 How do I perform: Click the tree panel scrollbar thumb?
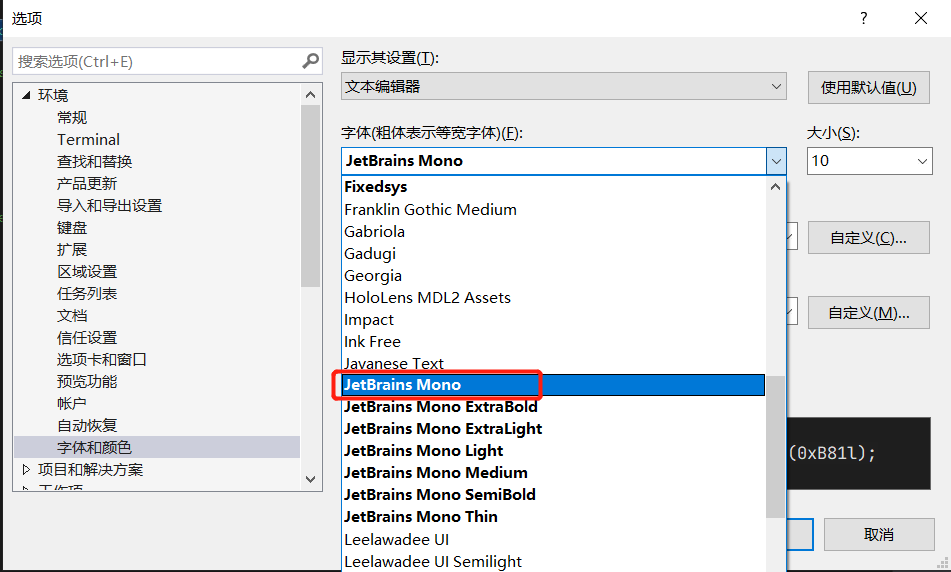point(311,196)
